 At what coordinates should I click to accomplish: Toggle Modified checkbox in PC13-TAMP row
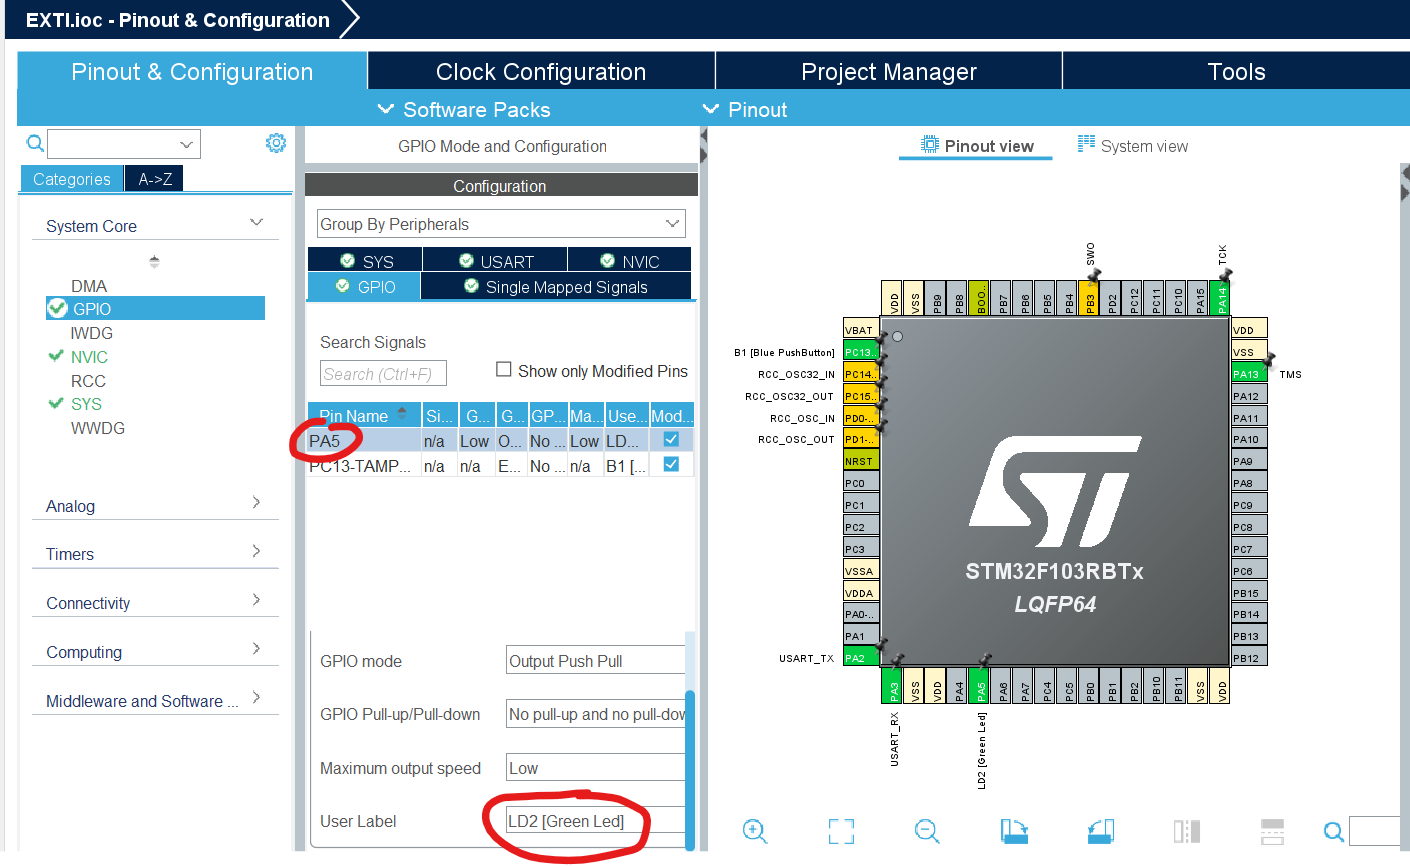pyautogui.click(x=671, y=464)
